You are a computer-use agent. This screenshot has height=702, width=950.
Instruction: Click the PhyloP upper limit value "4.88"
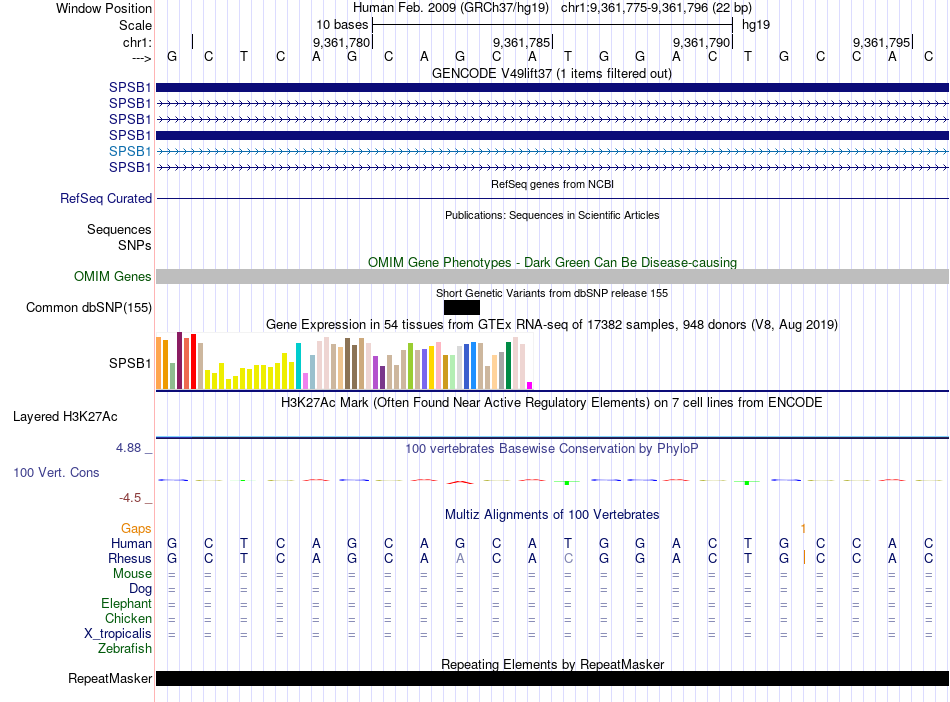[128, 448]
